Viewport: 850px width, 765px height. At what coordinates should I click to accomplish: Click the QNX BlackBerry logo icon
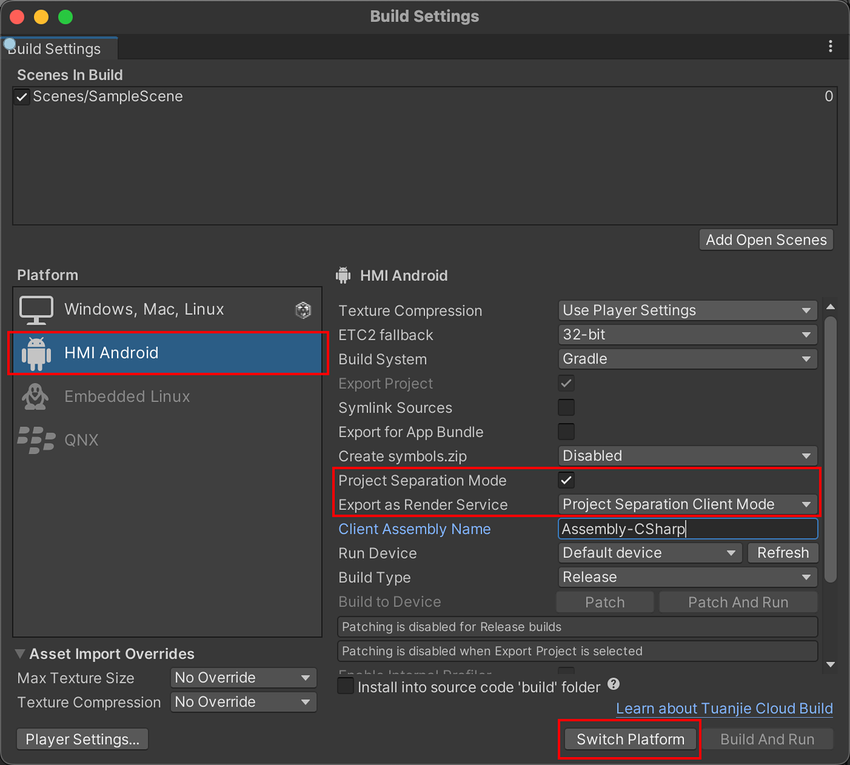click(x=37, y=440)
